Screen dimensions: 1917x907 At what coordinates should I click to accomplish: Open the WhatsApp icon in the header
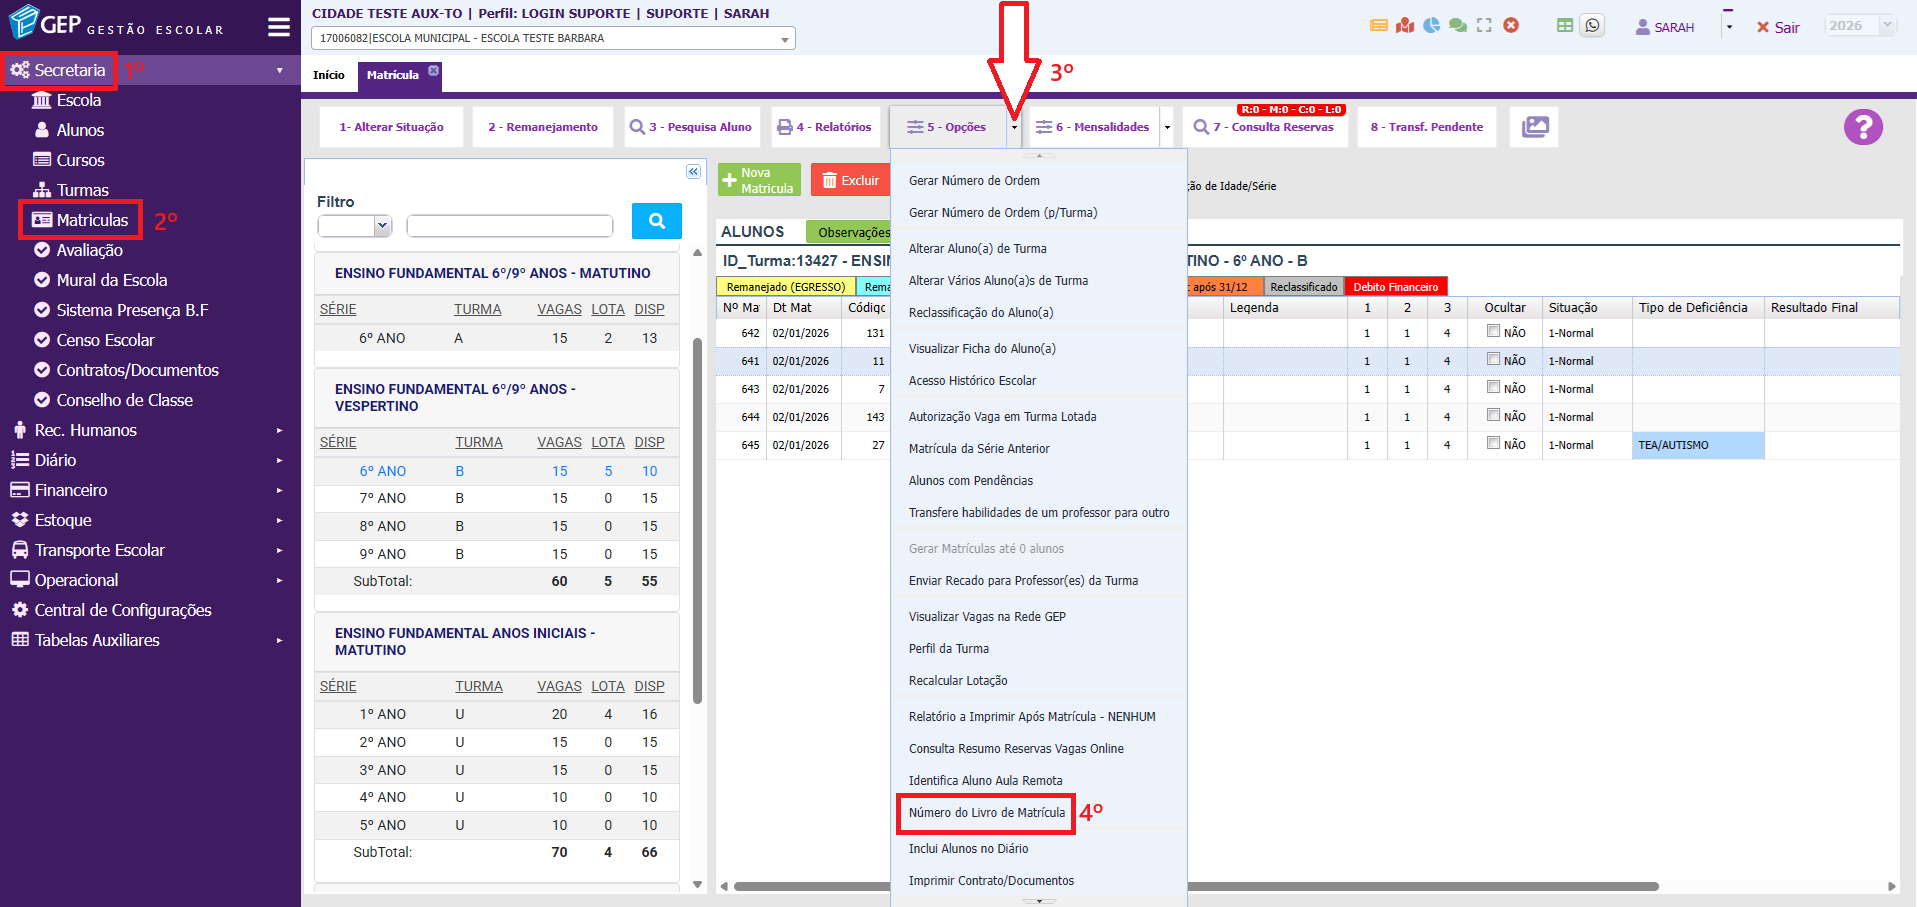(1592, 26)
